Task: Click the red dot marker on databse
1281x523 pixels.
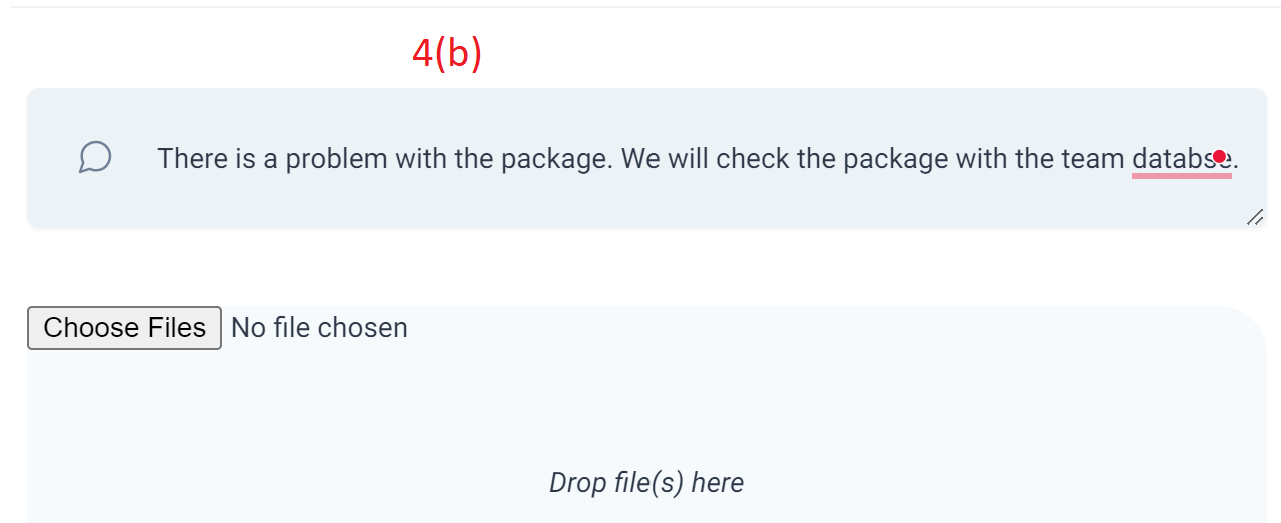Action: [x=1219, y=156]
